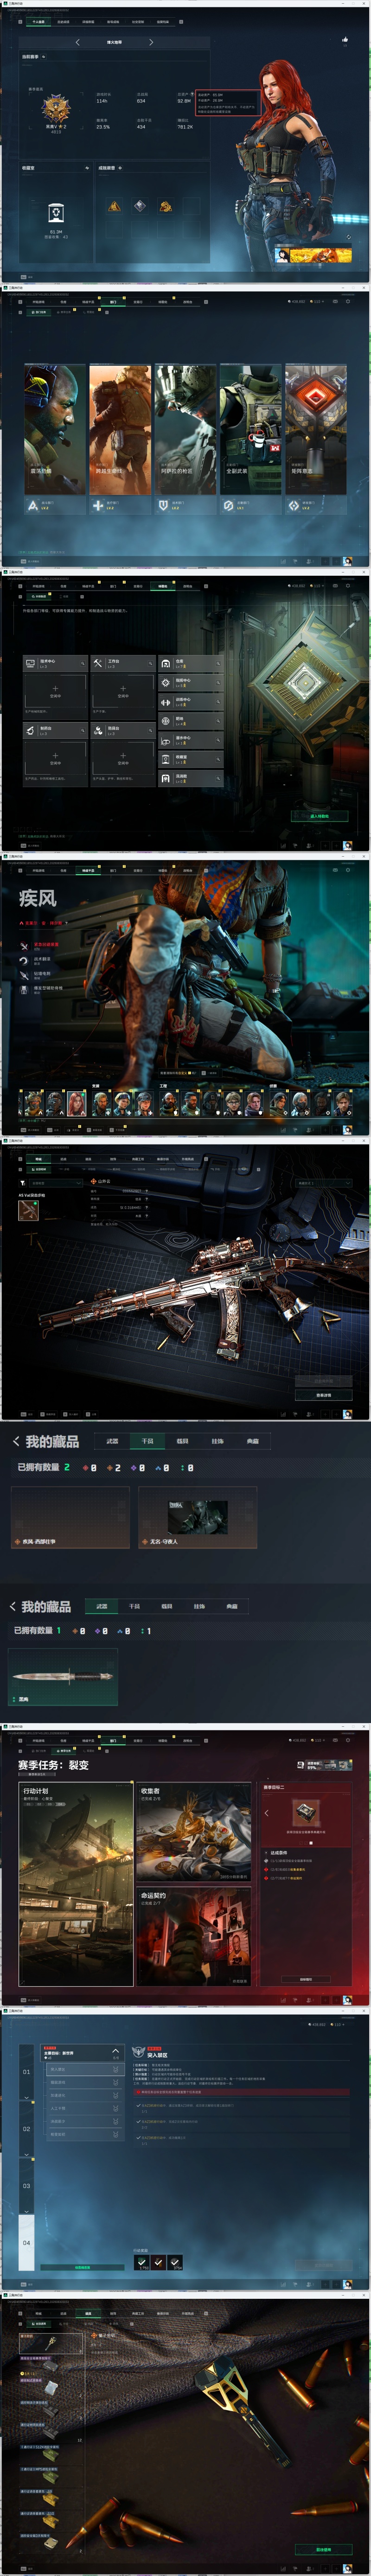
Task: Expand the down chevron below stage 01
Action: coord(27,2098)
